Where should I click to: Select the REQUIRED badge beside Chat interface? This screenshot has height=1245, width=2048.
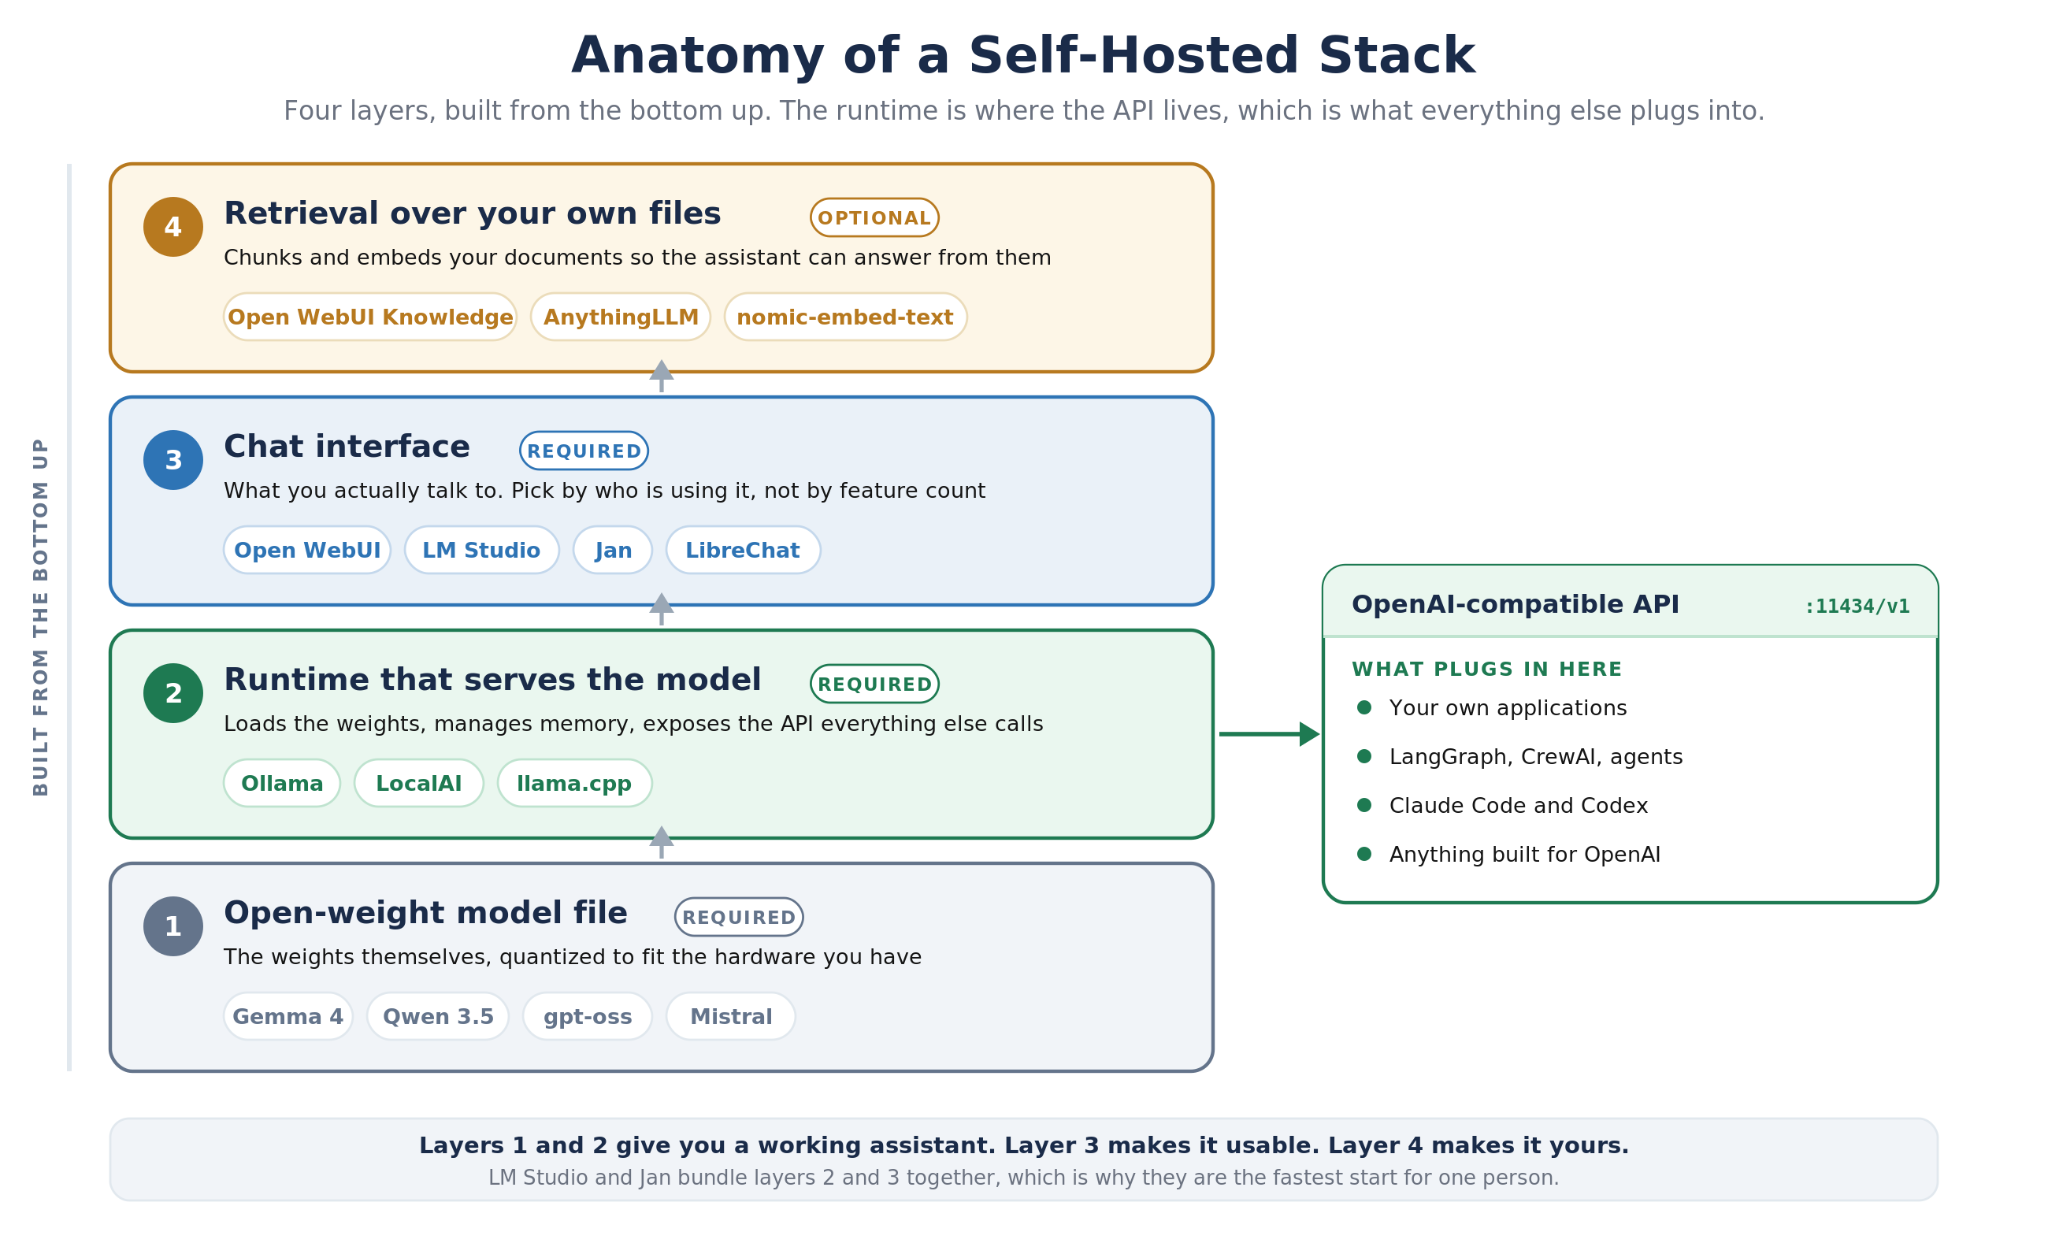coord(584,450)
